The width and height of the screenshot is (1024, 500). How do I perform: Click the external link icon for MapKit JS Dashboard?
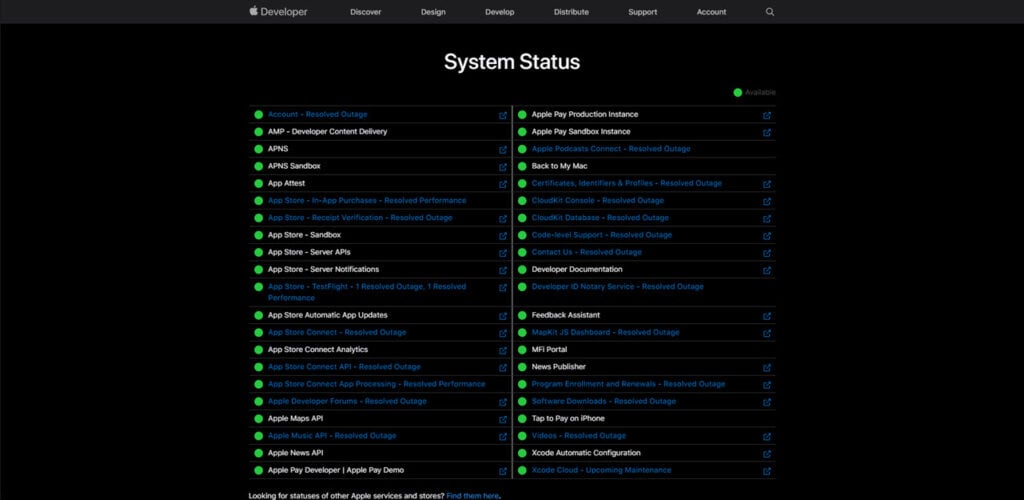tap(767, 334)
